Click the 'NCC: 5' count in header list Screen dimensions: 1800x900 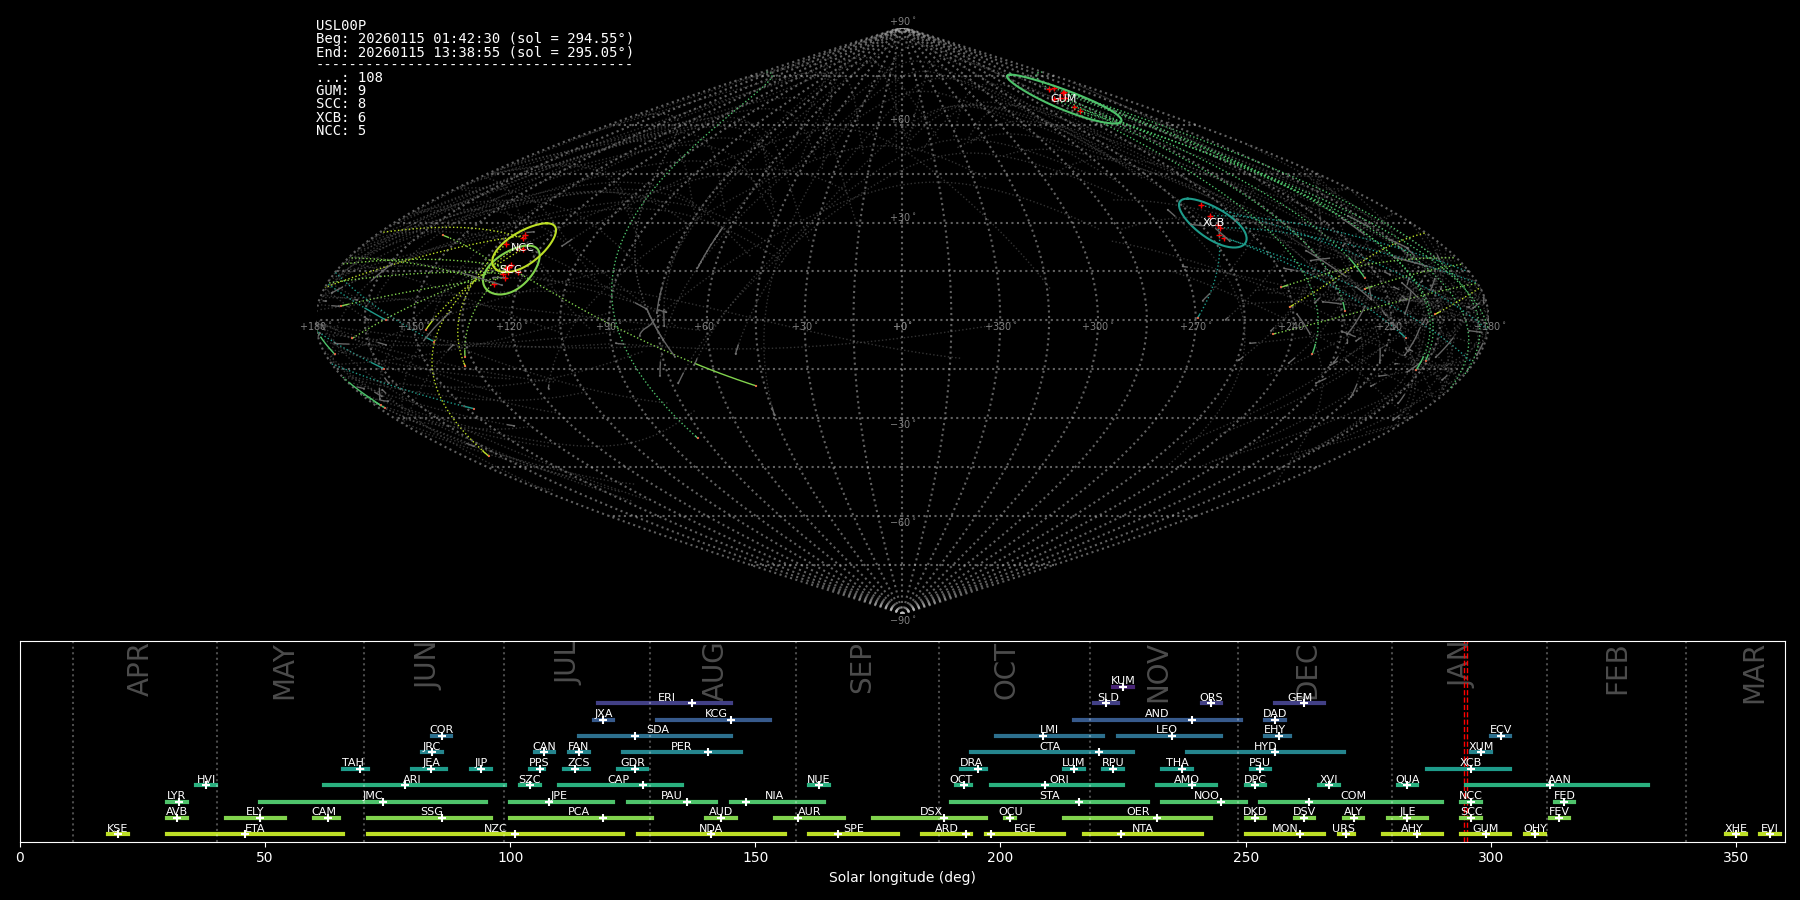tap(341, 131)
